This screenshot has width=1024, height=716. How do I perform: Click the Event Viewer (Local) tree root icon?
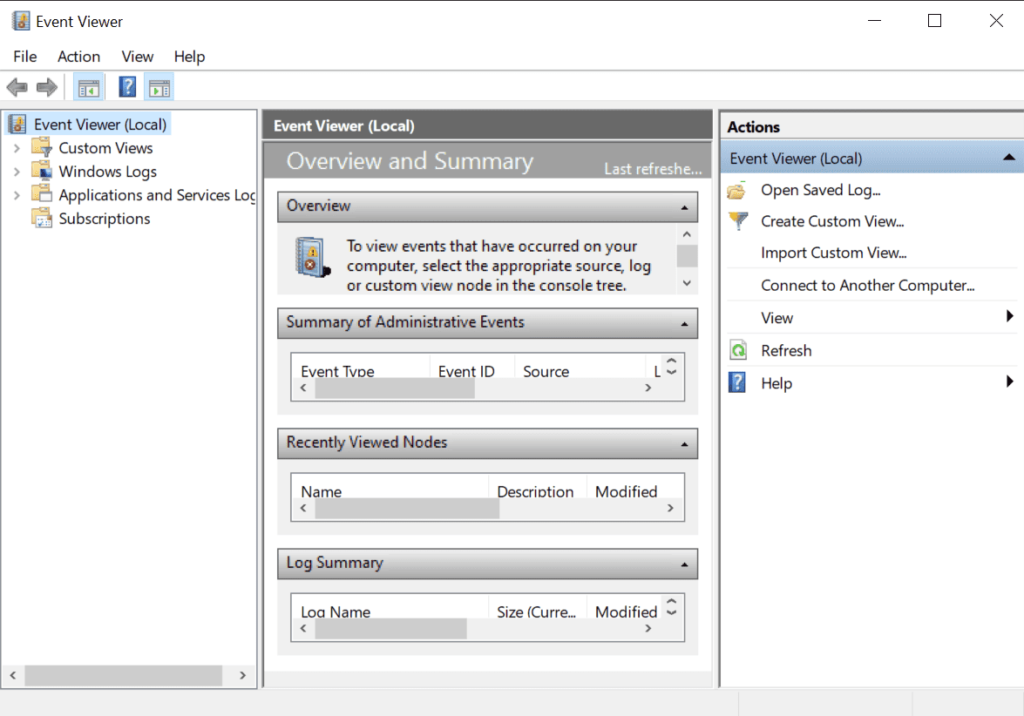17,123
